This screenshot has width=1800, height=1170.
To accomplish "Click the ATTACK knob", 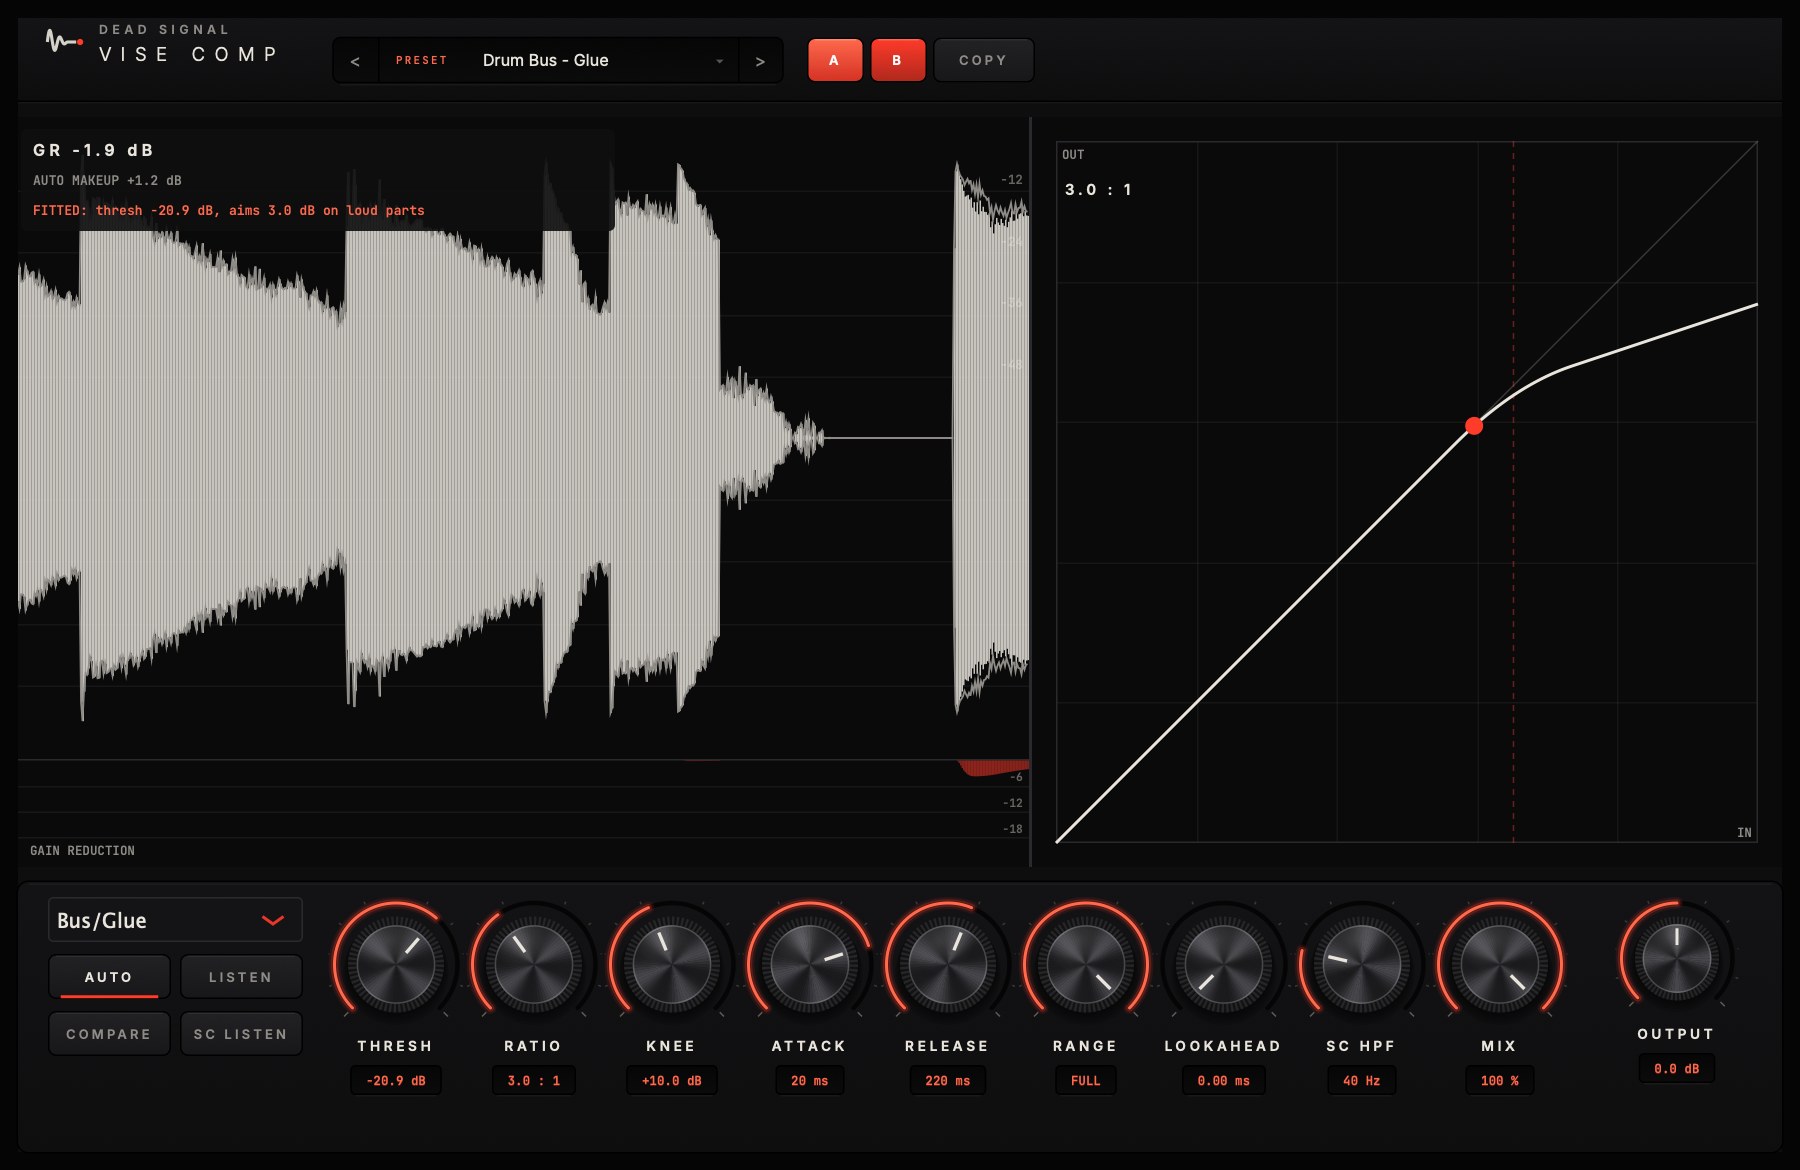I will pos(810,964).
